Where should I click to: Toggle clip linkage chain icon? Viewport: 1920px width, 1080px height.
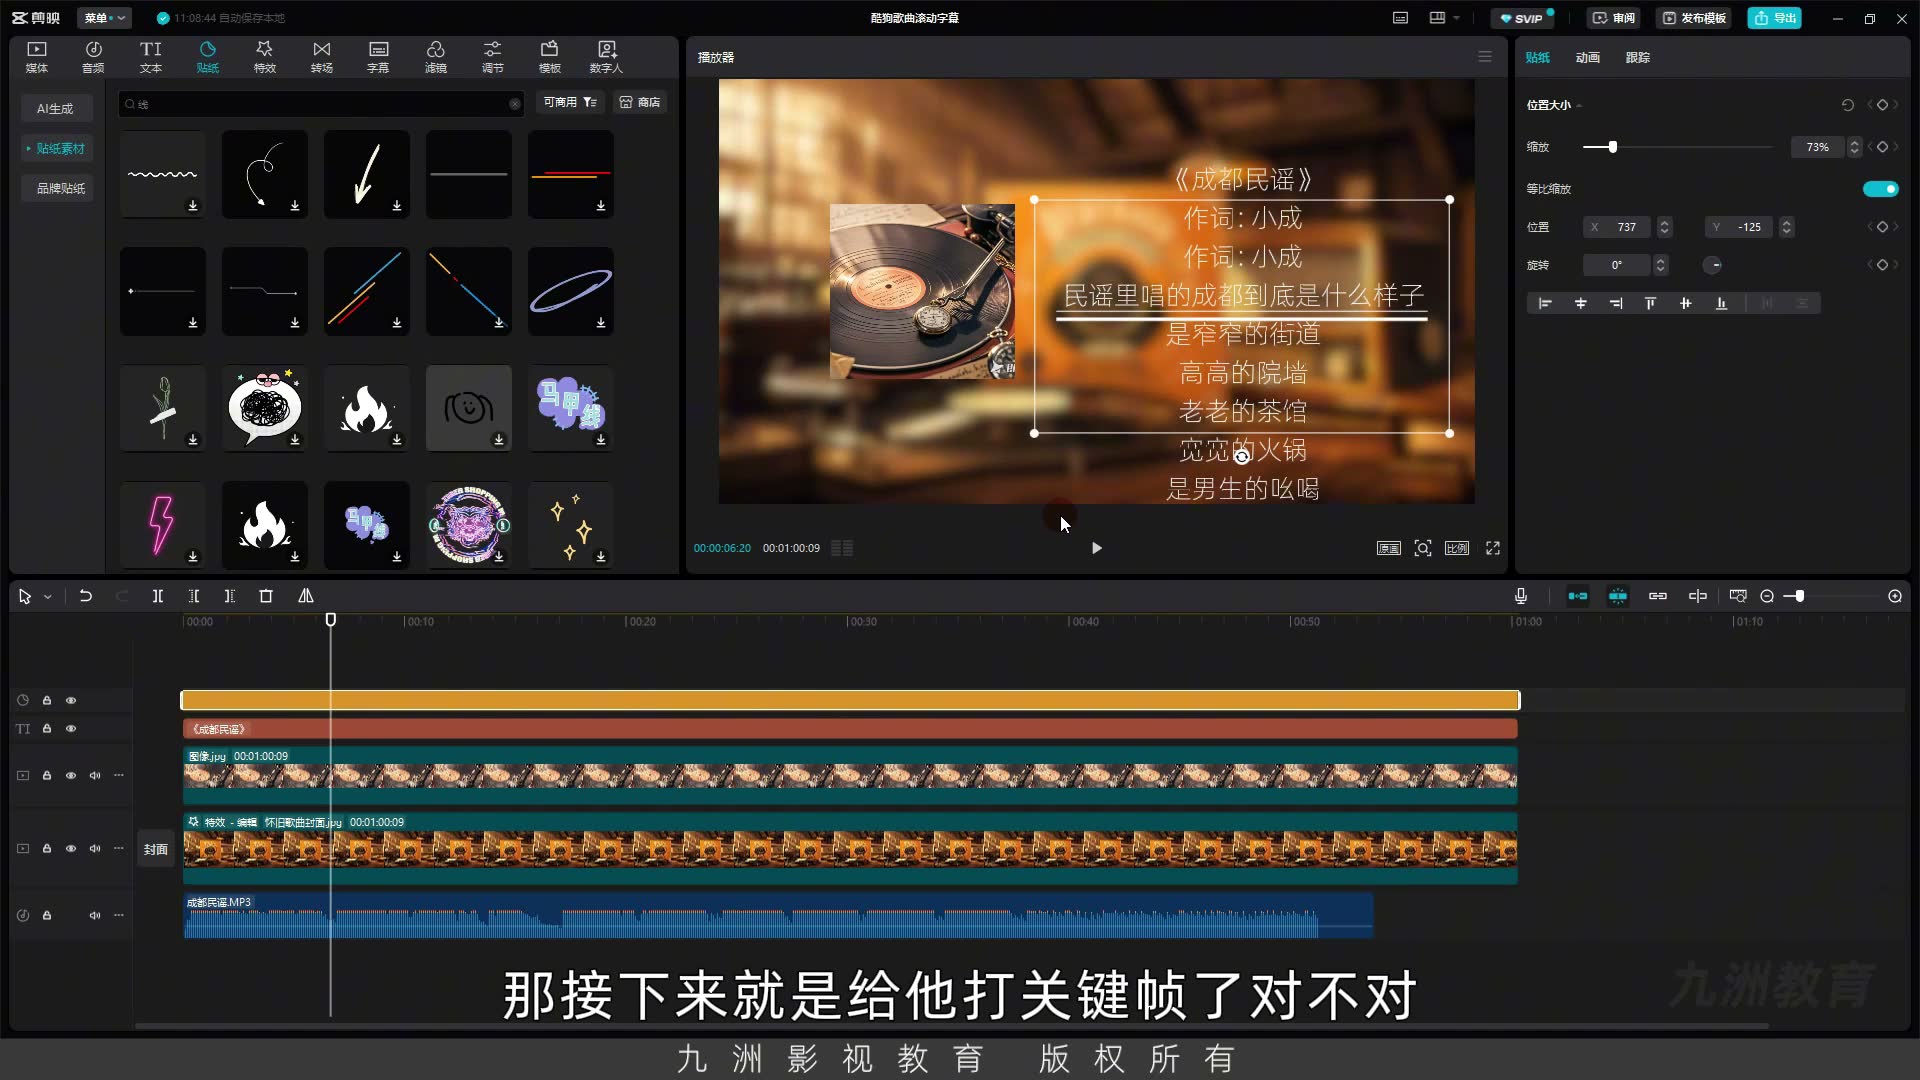coord(1658,596)
